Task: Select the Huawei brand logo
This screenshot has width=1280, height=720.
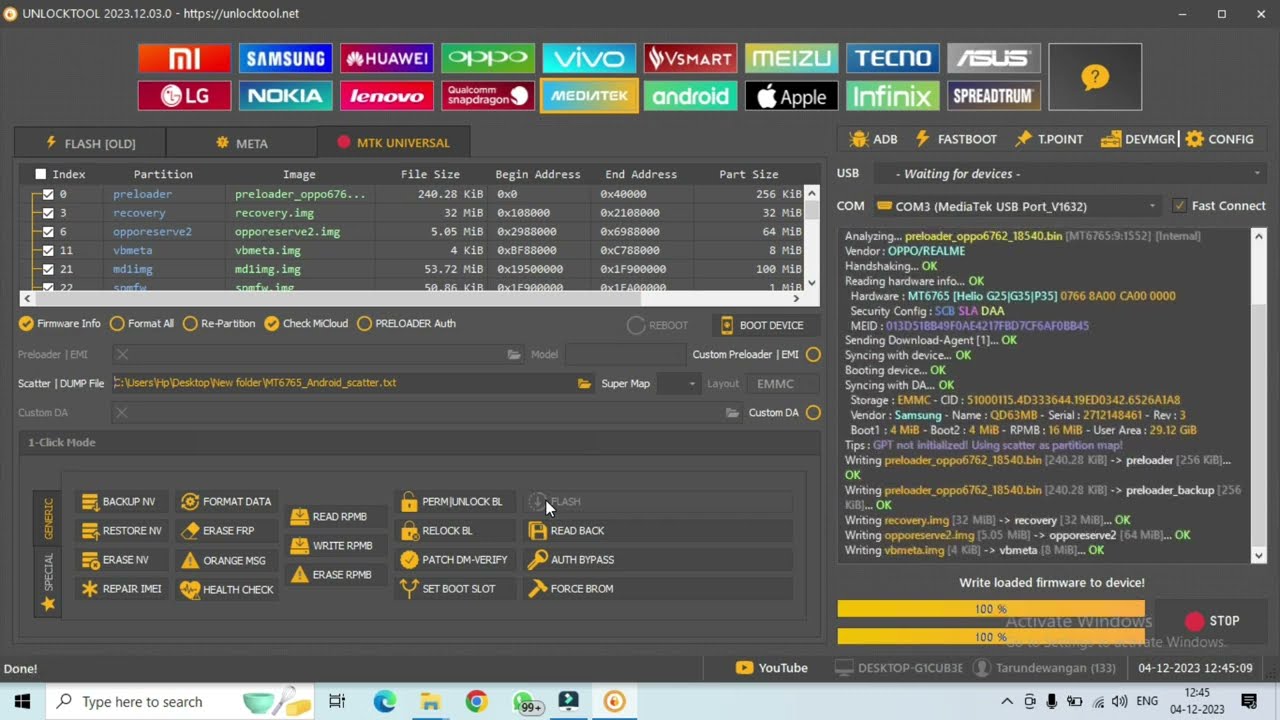Action: tap(386, 58)
